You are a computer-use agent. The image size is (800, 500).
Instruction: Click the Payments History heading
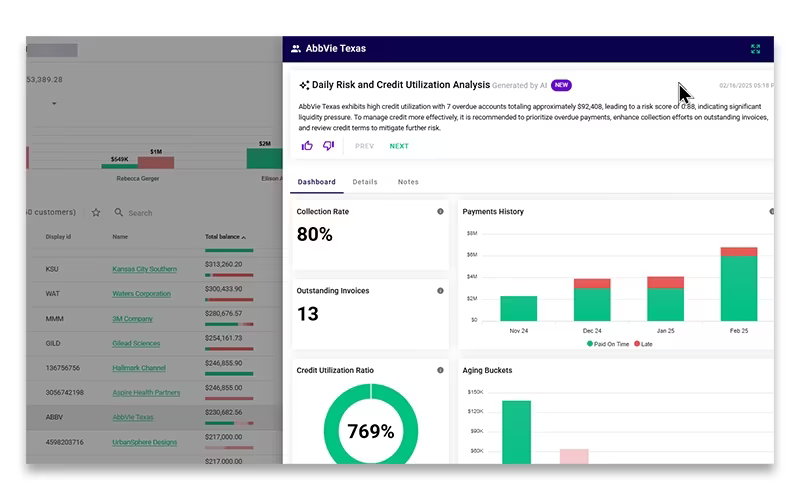(x=493, y=211)
